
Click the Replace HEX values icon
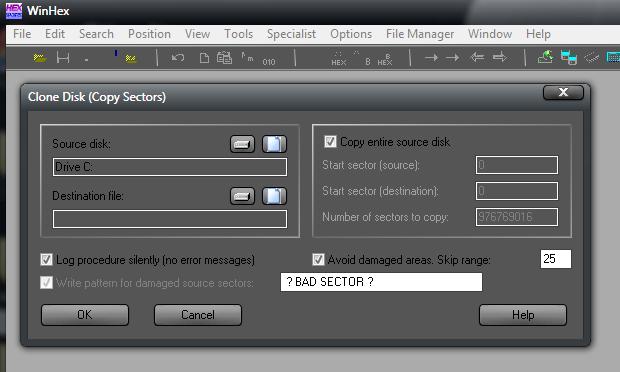pyautogui.click(x=385, y=59)
